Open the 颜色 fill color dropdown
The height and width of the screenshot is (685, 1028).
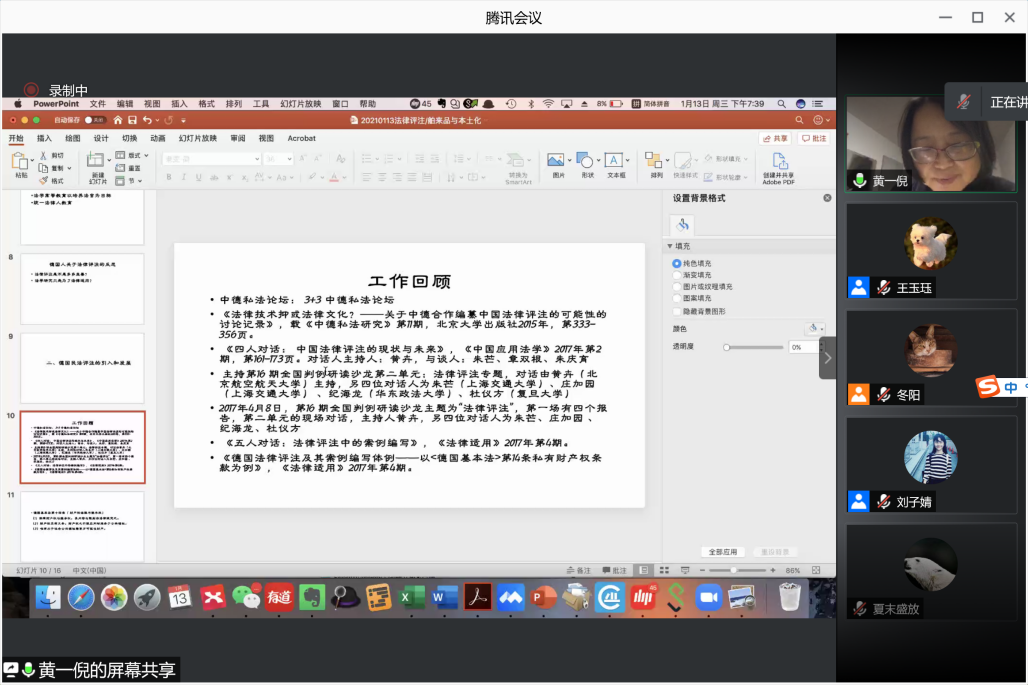[x=815, y=328]
